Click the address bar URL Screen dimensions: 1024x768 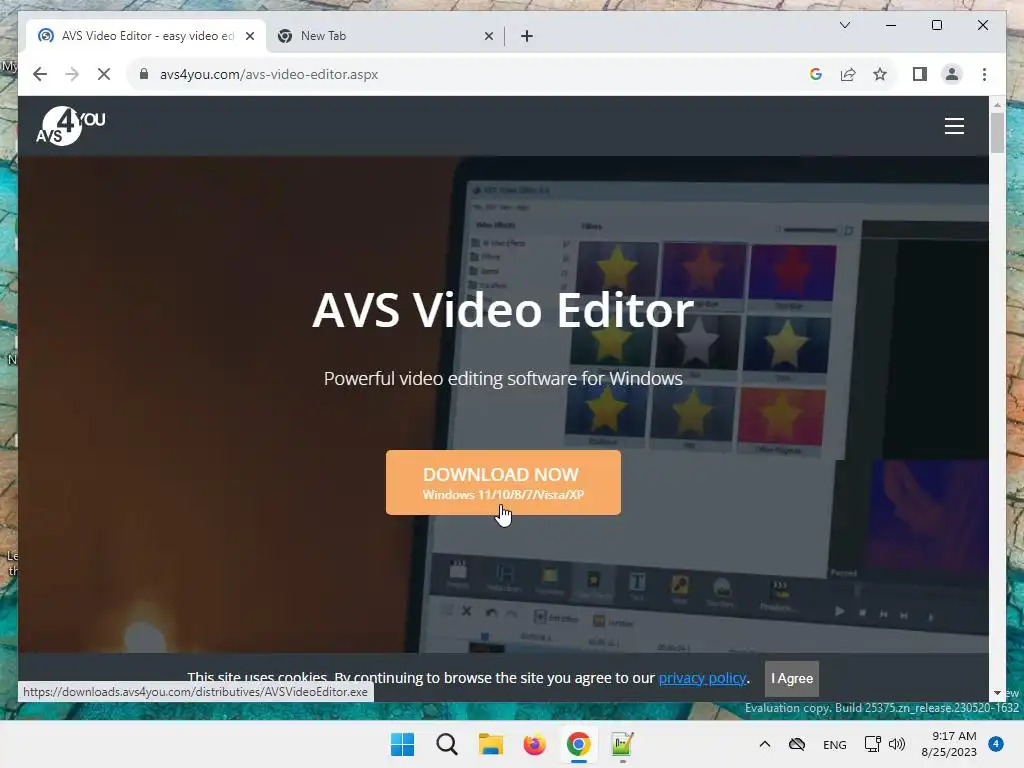269,74
